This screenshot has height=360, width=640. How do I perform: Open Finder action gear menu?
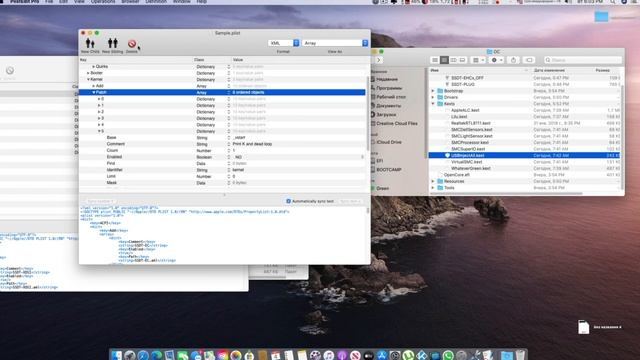click(496, 60)
